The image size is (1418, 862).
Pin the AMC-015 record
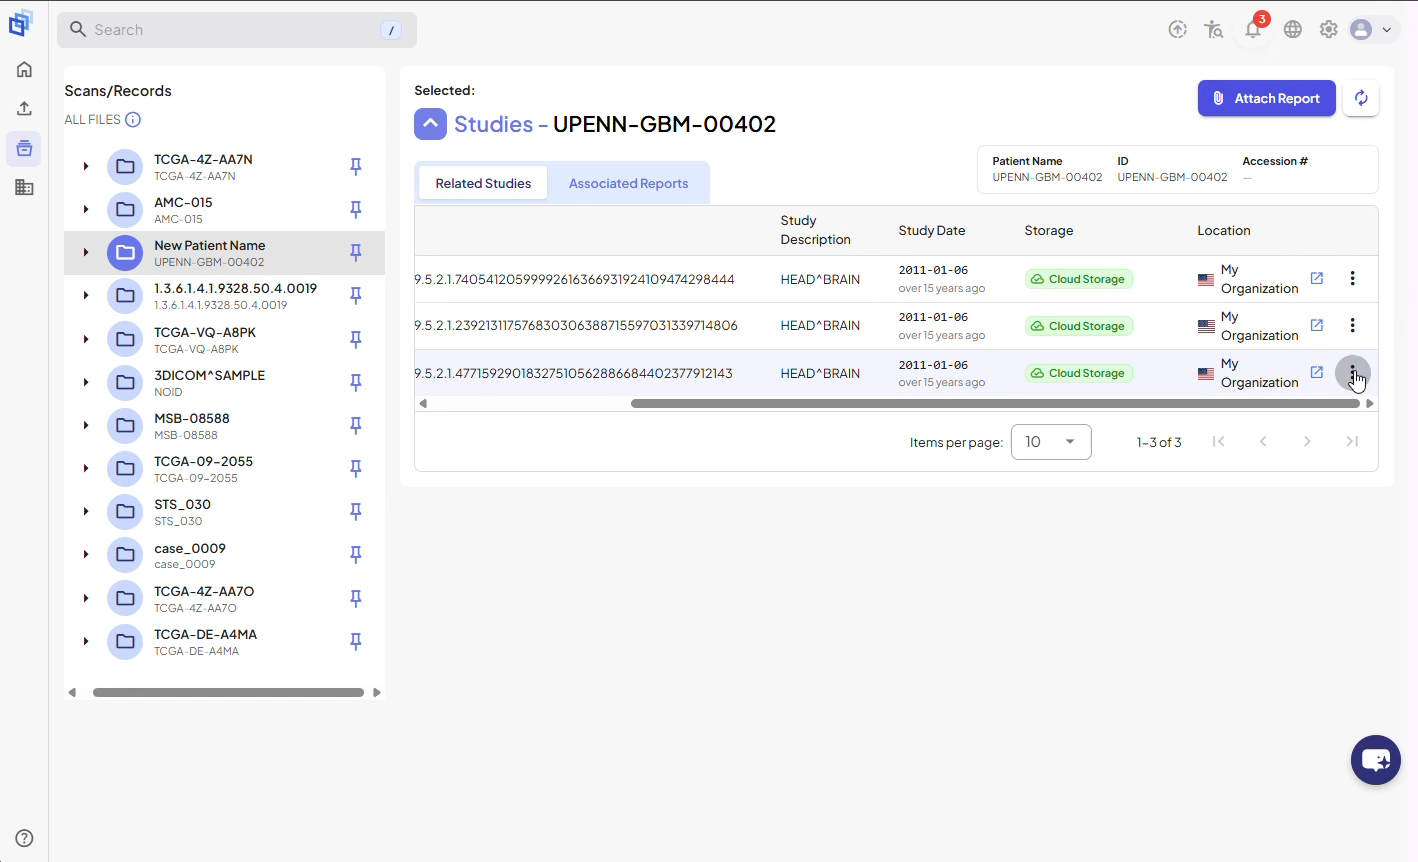pos(355,209)
